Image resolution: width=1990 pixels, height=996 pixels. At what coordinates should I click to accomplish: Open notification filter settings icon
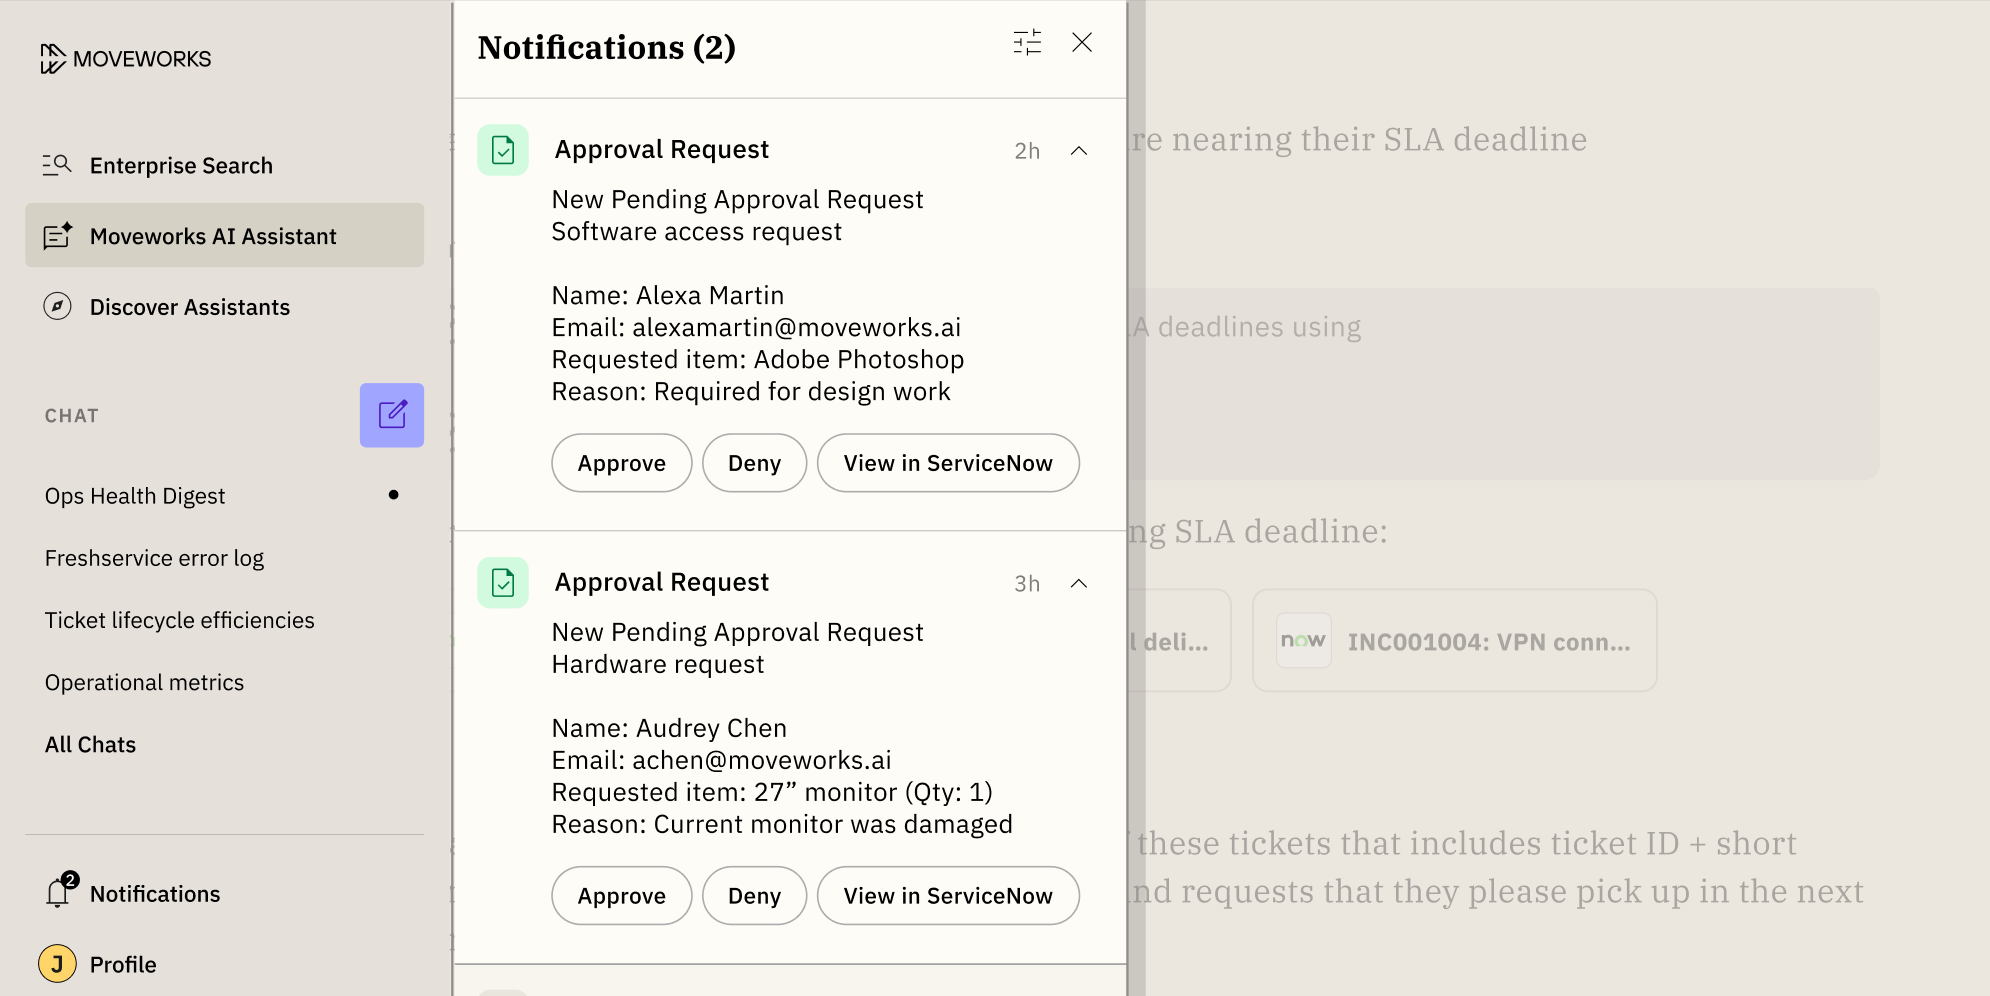click(1025, 42)
